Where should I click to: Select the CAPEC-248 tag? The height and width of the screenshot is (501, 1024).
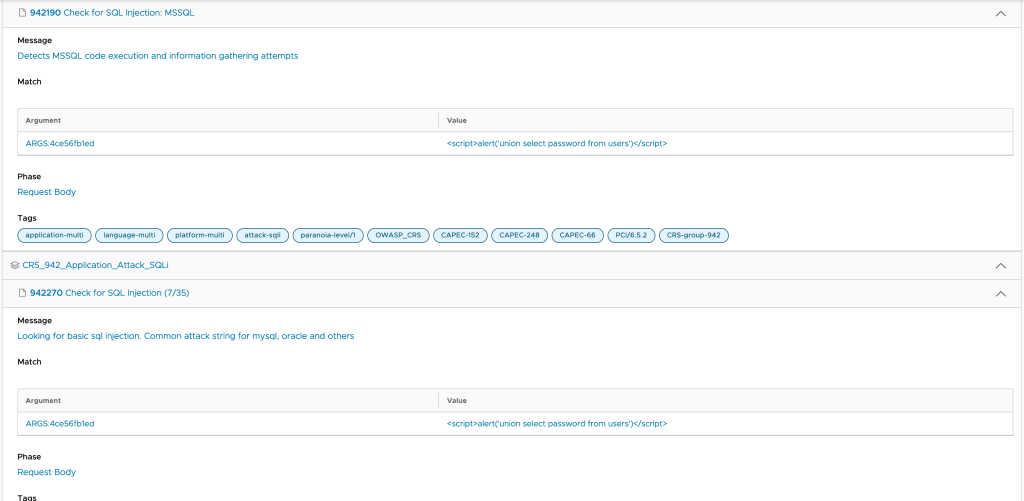[x=519, y=235]
